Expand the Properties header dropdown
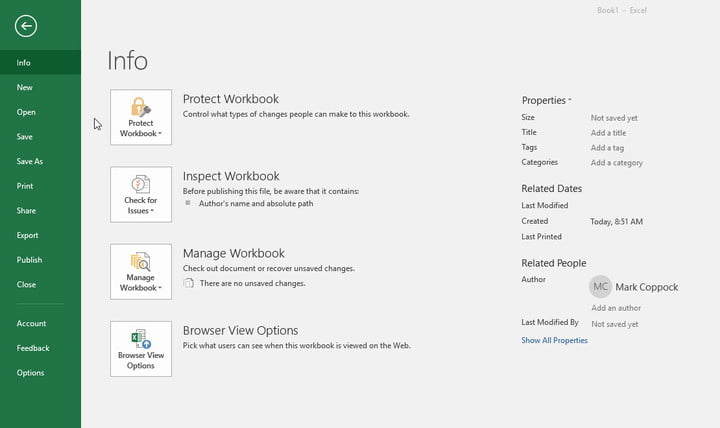Screen dimensions: 720x428 click(546, 100)
